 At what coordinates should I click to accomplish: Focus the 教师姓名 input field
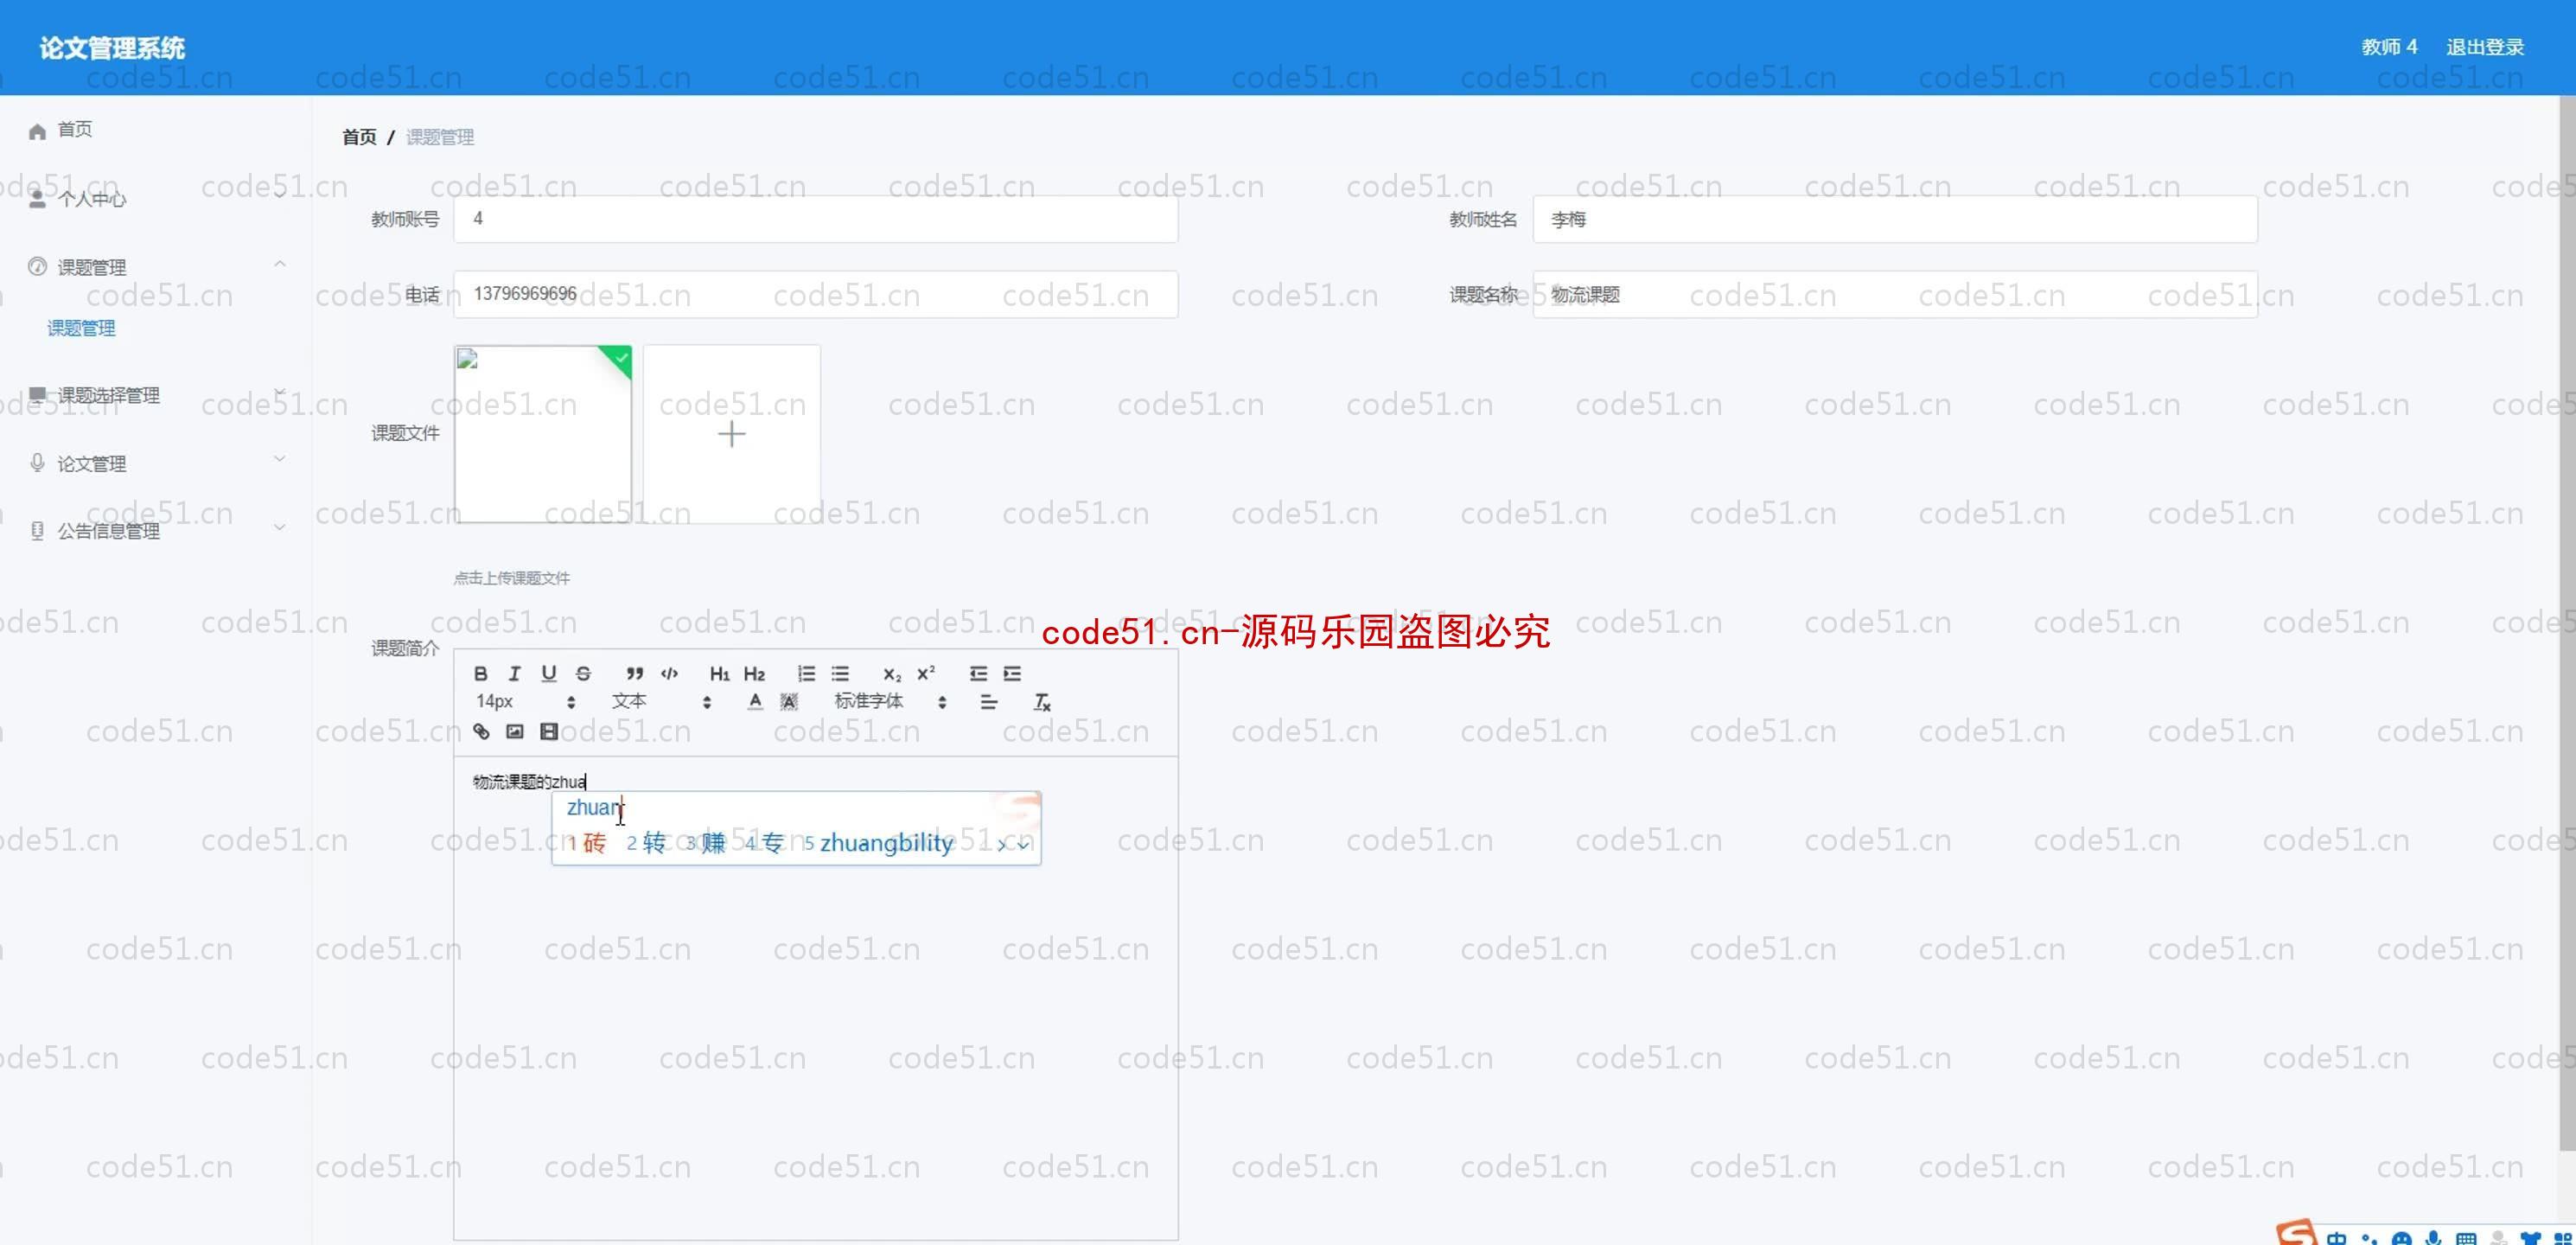click(x=1895, y=219)
